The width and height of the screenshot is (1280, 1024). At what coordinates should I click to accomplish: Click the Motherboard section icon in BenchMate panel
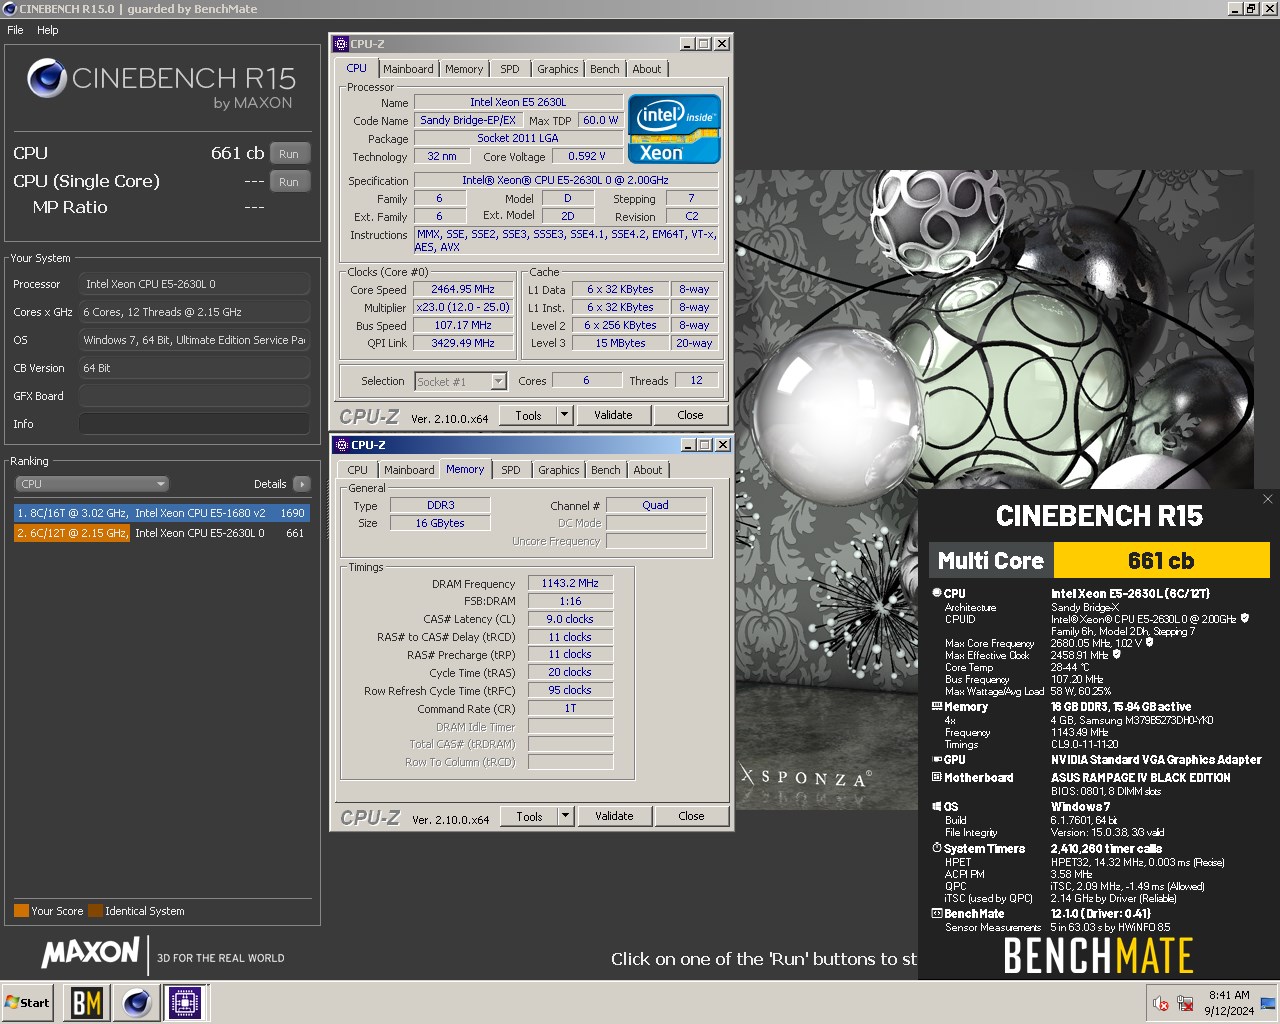pyautogui.click(x=937, y=777)
